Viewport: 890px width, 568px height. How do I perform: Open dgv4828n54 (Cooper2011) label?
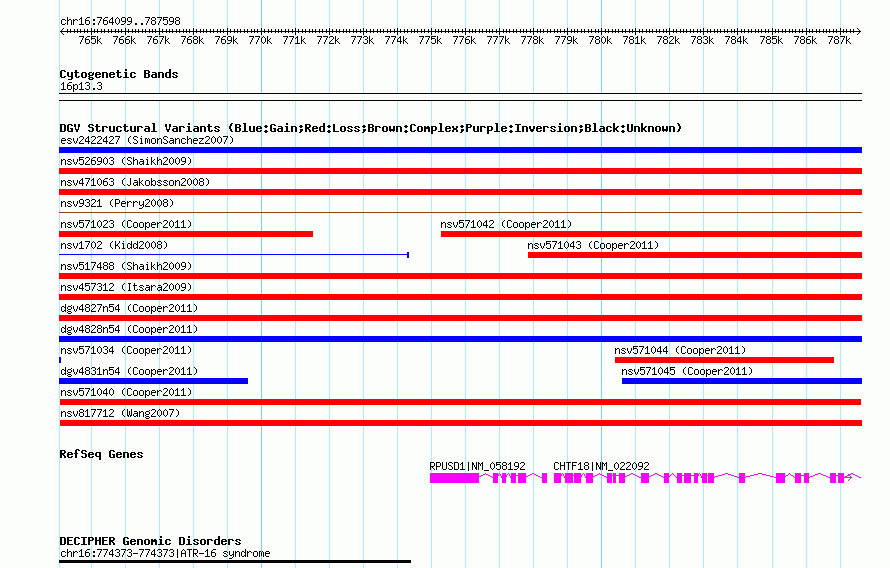tap(129, 329)
